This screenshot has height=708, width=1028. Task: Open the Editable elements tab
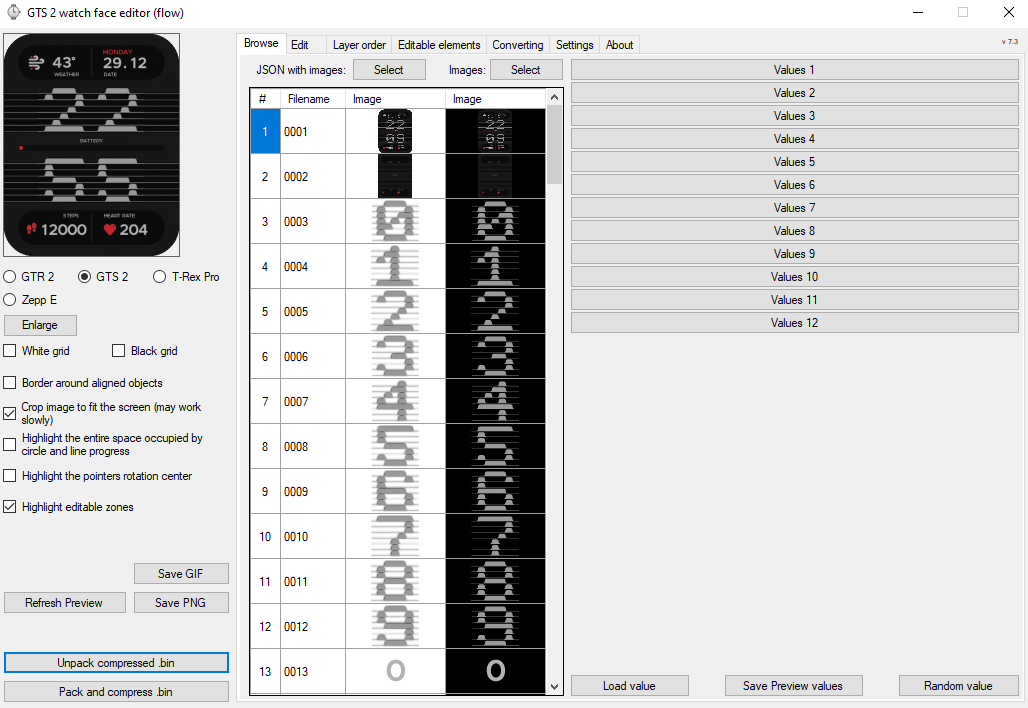(439, 45)
